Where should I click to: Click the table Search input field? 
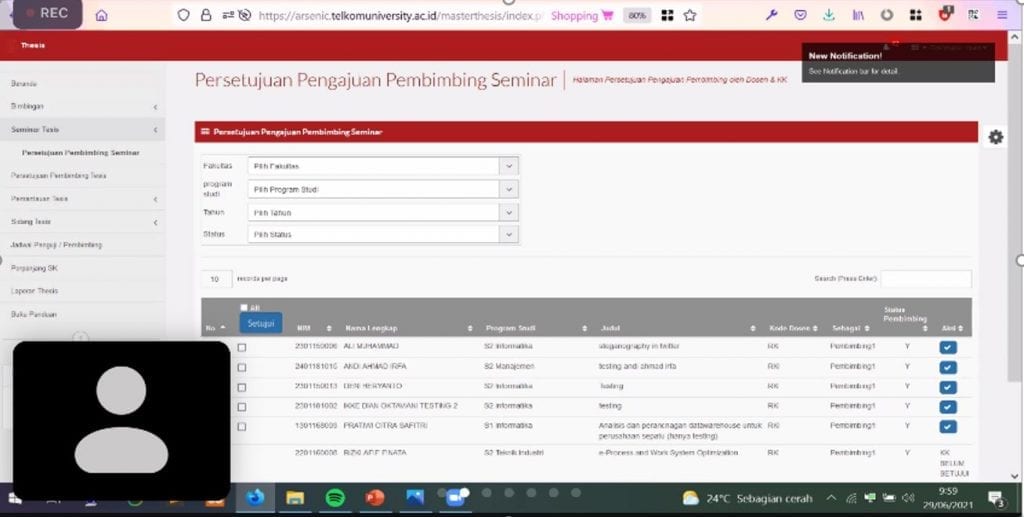point(925,279)
